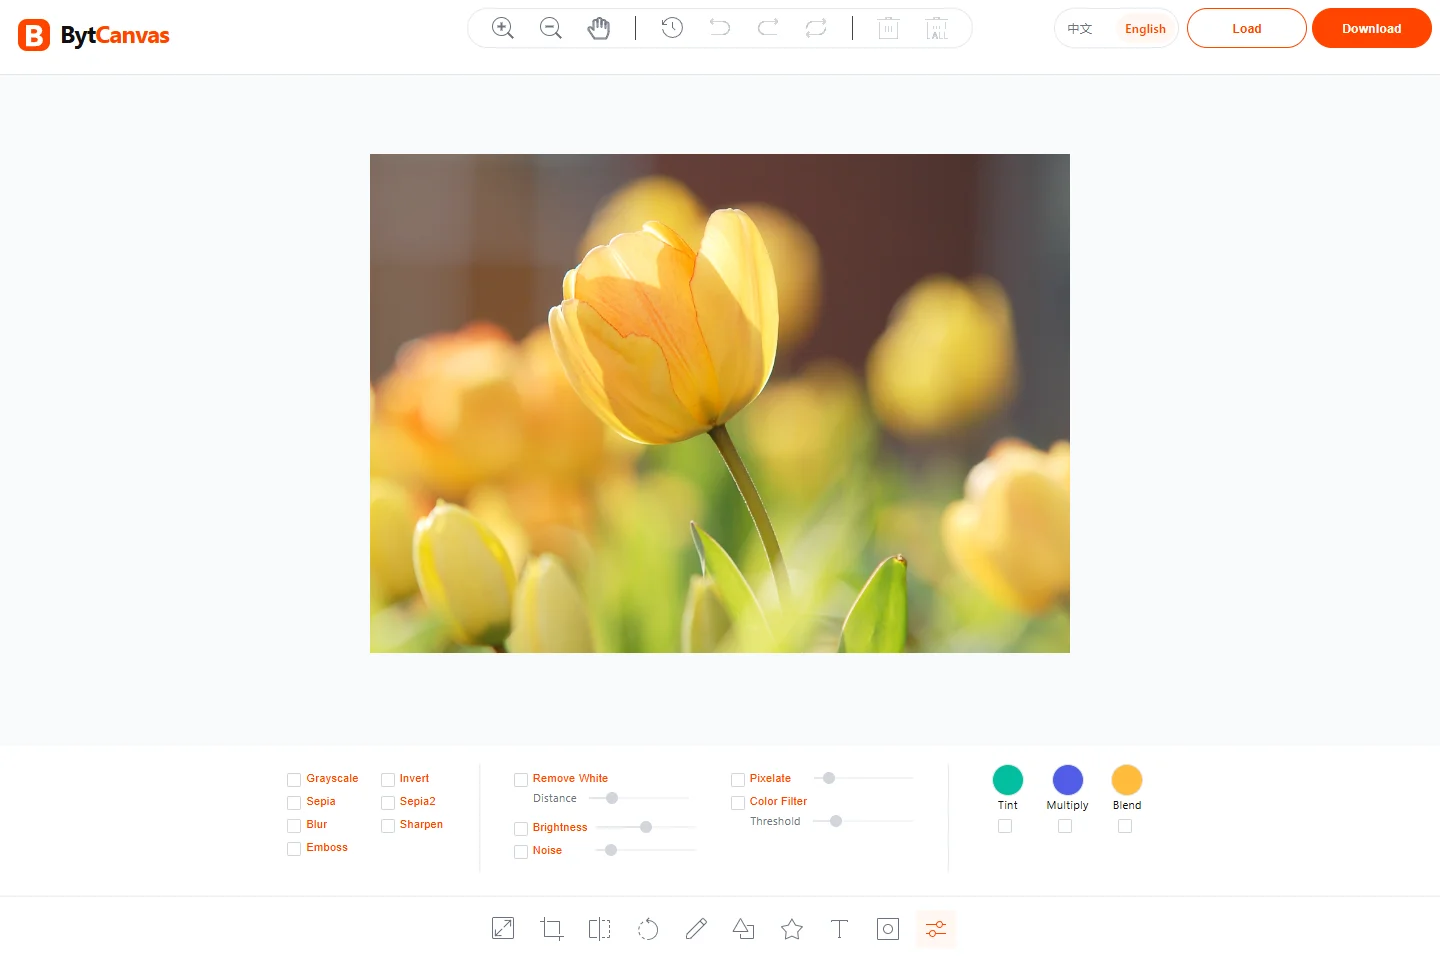Image resolution: width=1440 pixels, height=960 pixels.
Task: Select the flip tool icon
Action: pyautogui.click(x=599, y=929)
